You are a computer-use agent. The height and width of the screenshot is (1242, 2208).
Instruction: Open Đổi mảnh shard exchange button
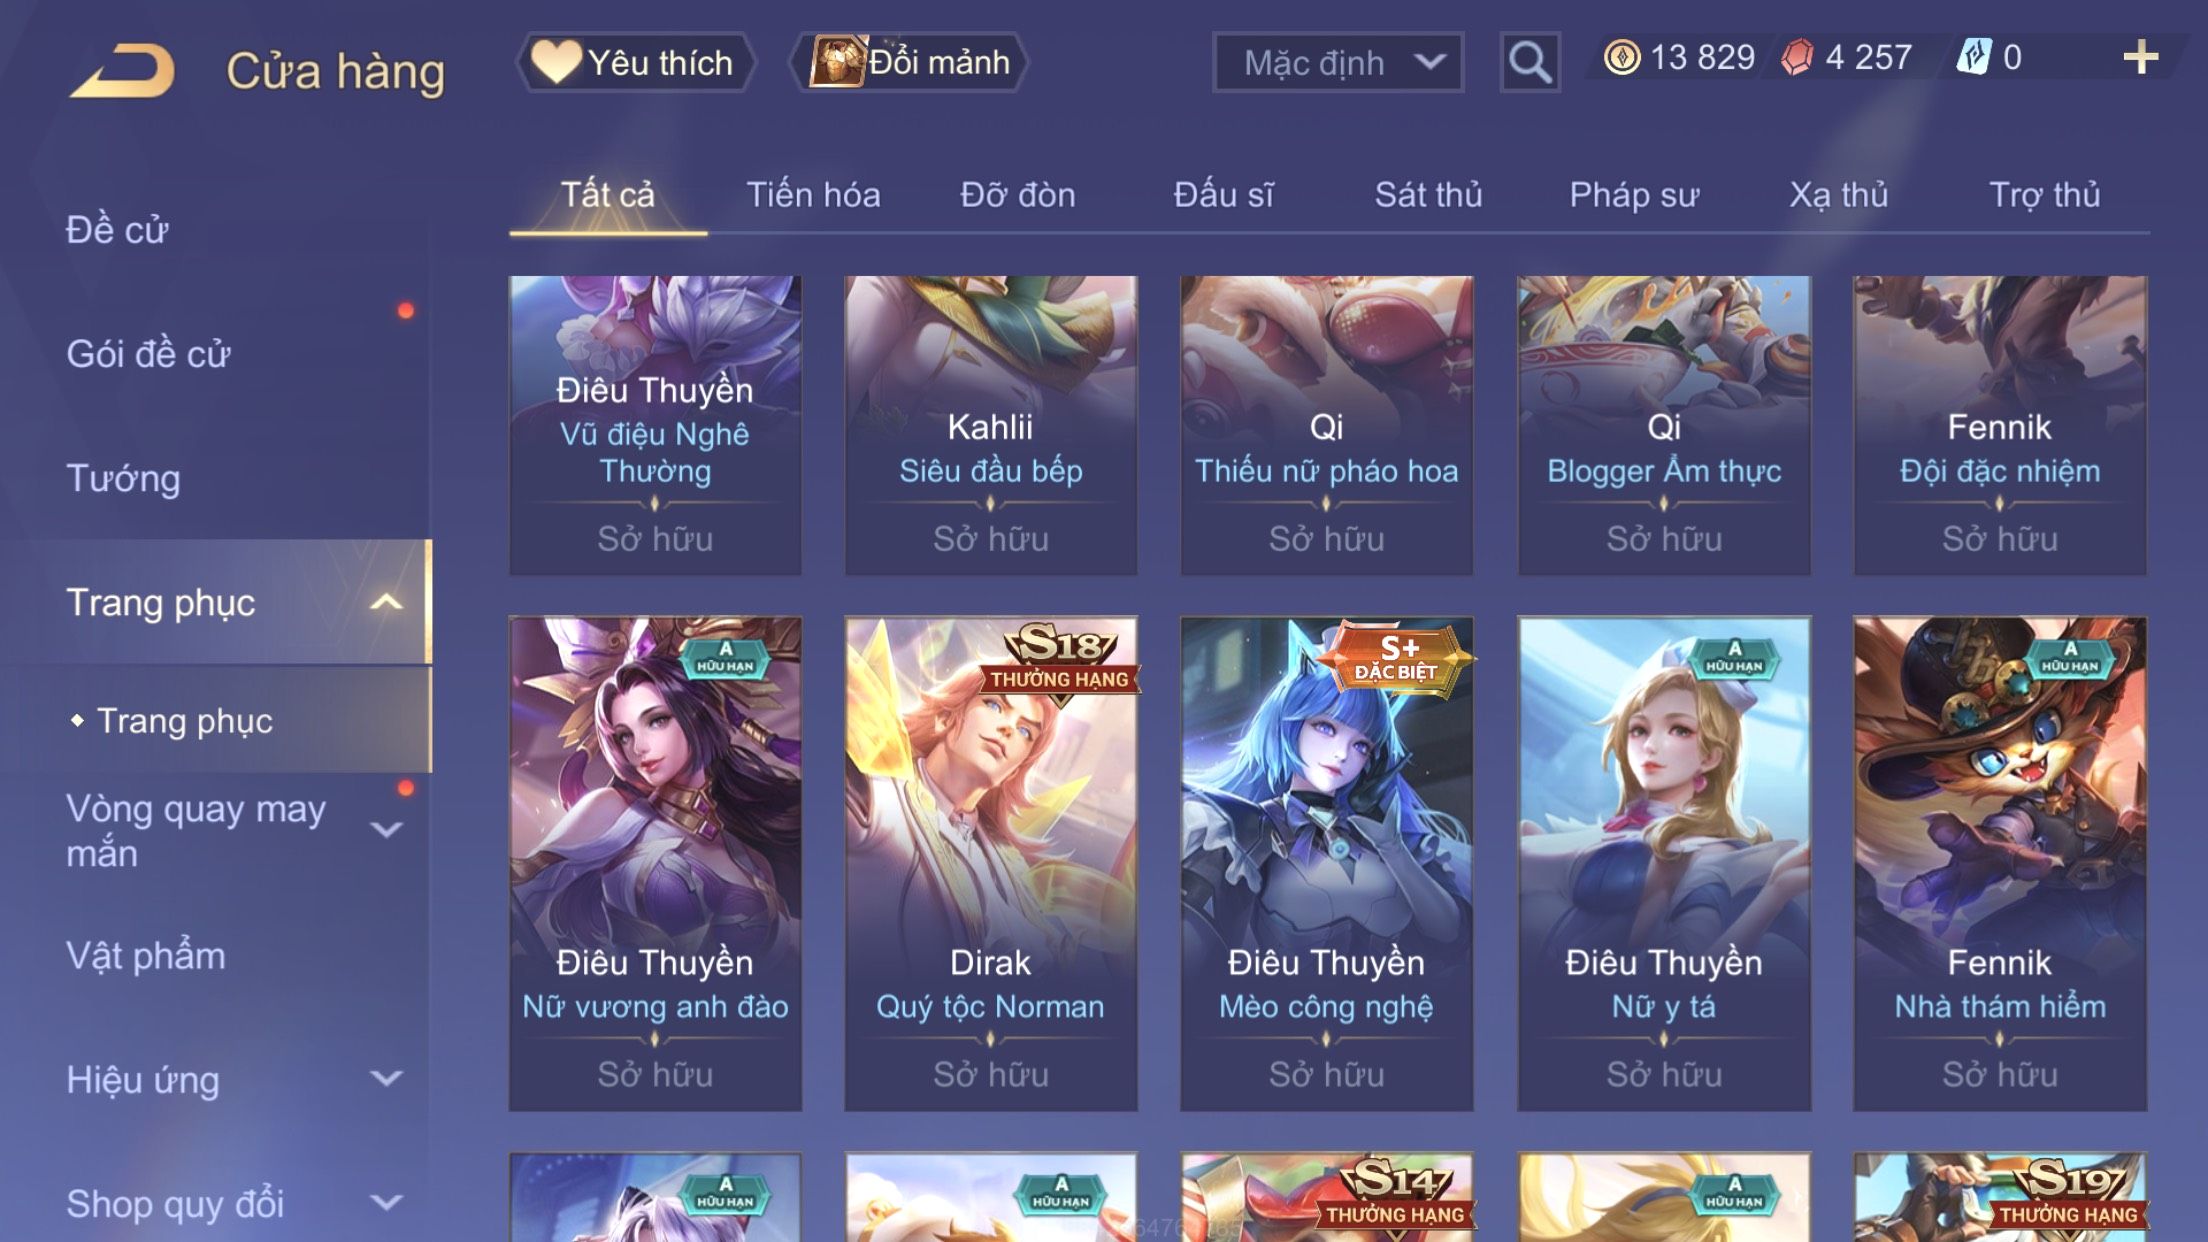coord(909,62)
